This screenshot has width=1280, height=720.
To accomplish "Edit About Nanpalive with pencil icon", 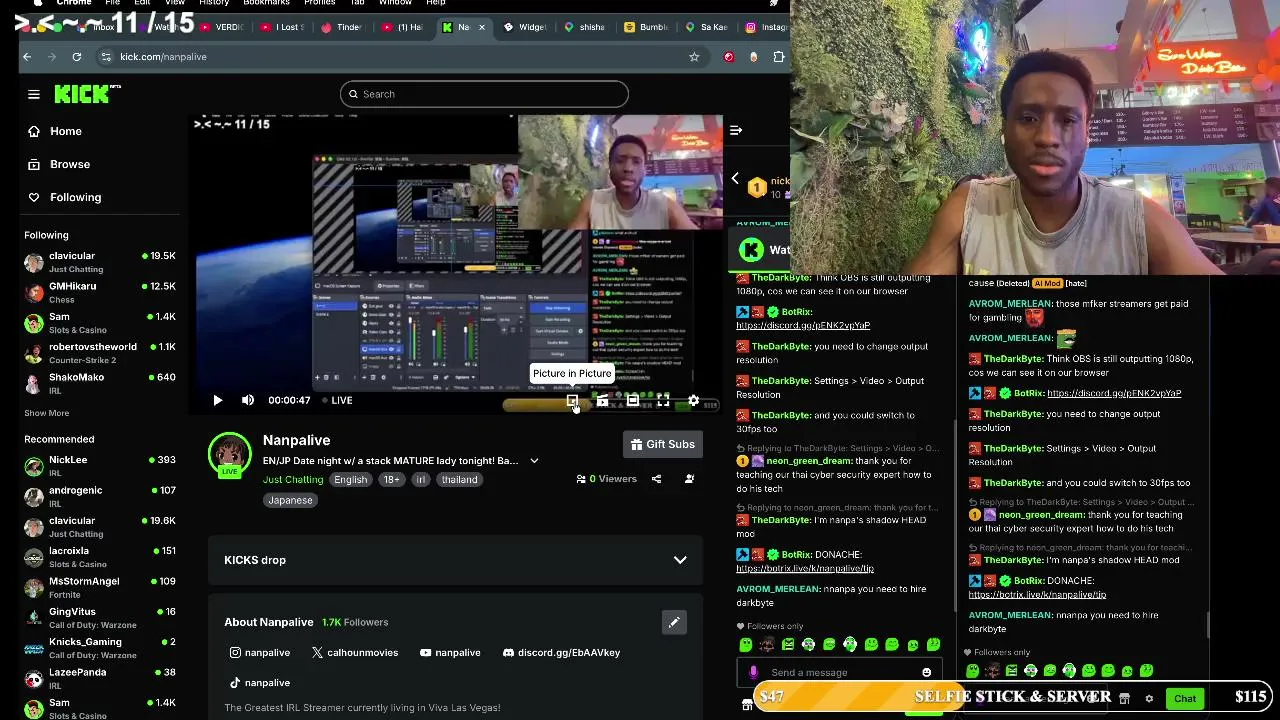I will click(x=674, y=622).
